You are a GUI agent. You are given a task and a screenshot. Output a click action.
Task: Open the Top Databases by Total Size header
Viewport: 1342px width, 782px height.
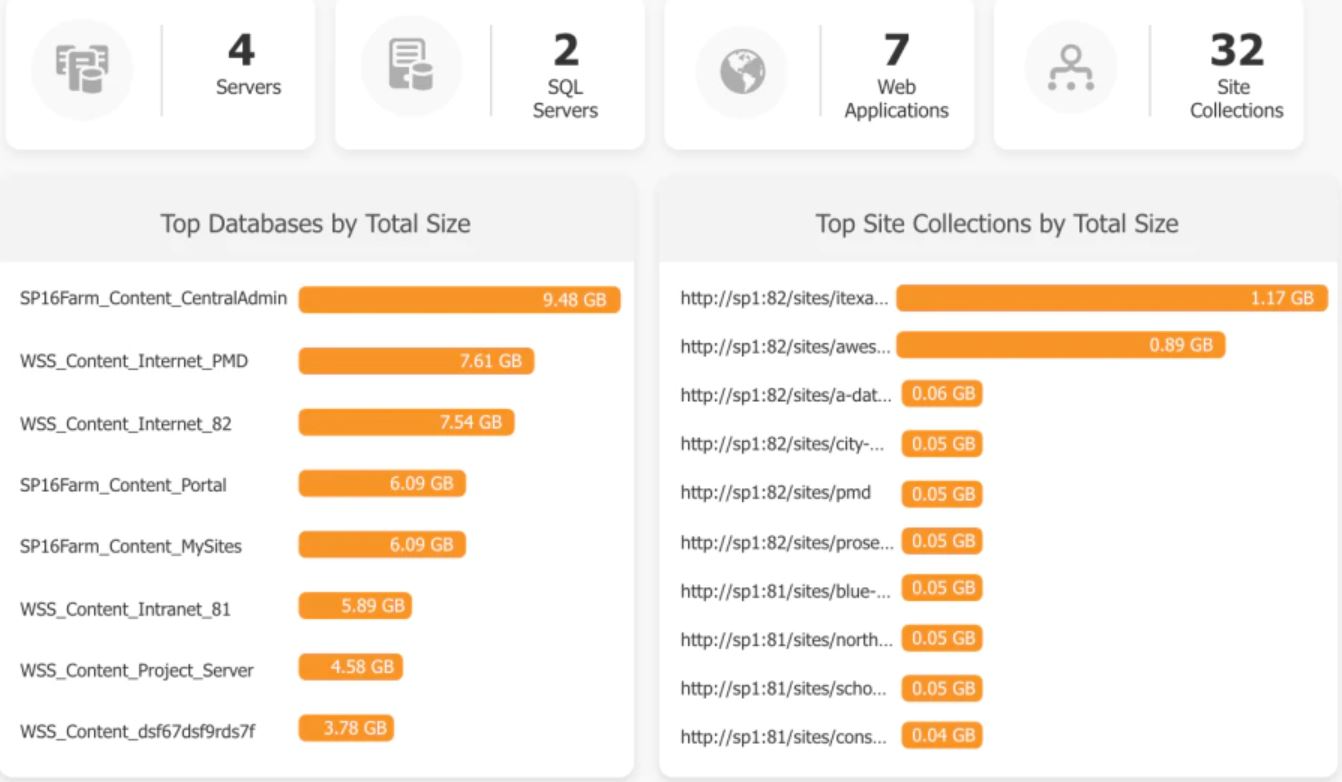316,224
